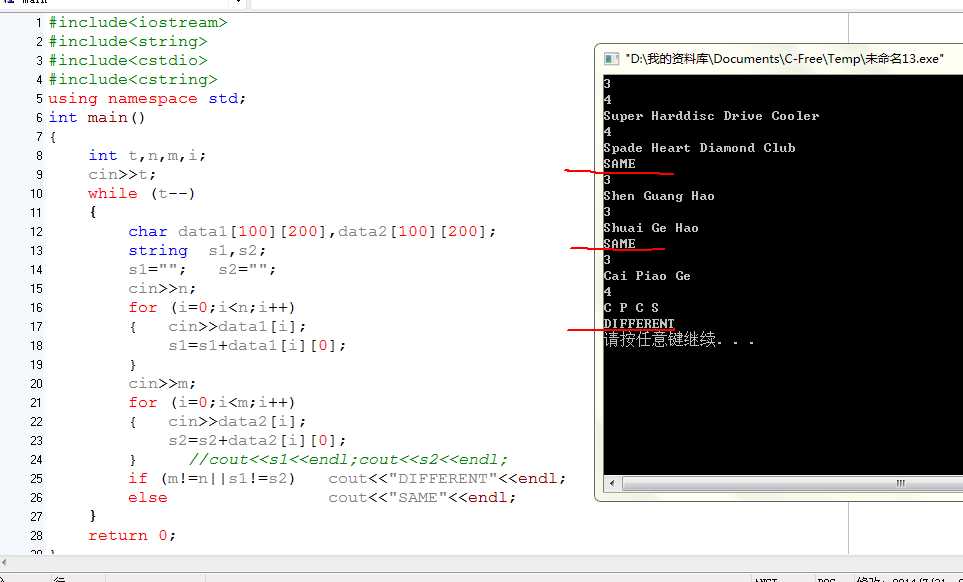The width and height of the screenshot is (963, 582).
Task: Click the 'for (i=0;i<m;i++)' line
Action: coord(212,403)
